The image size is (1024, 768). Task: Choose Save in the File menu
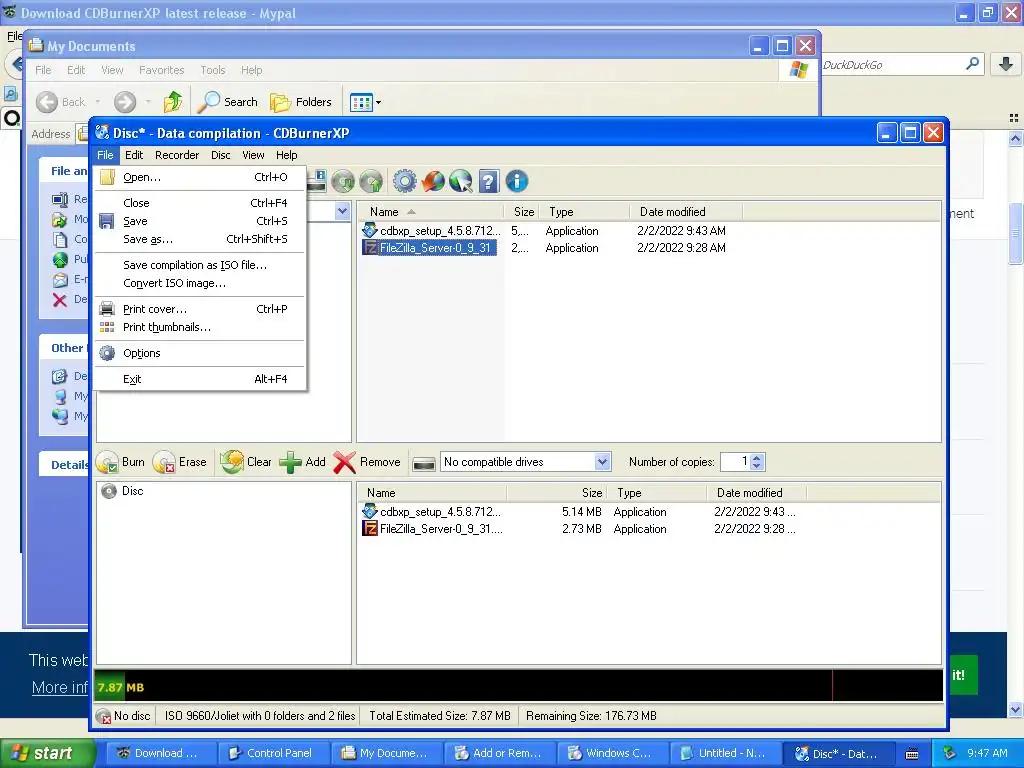(200, 221)
